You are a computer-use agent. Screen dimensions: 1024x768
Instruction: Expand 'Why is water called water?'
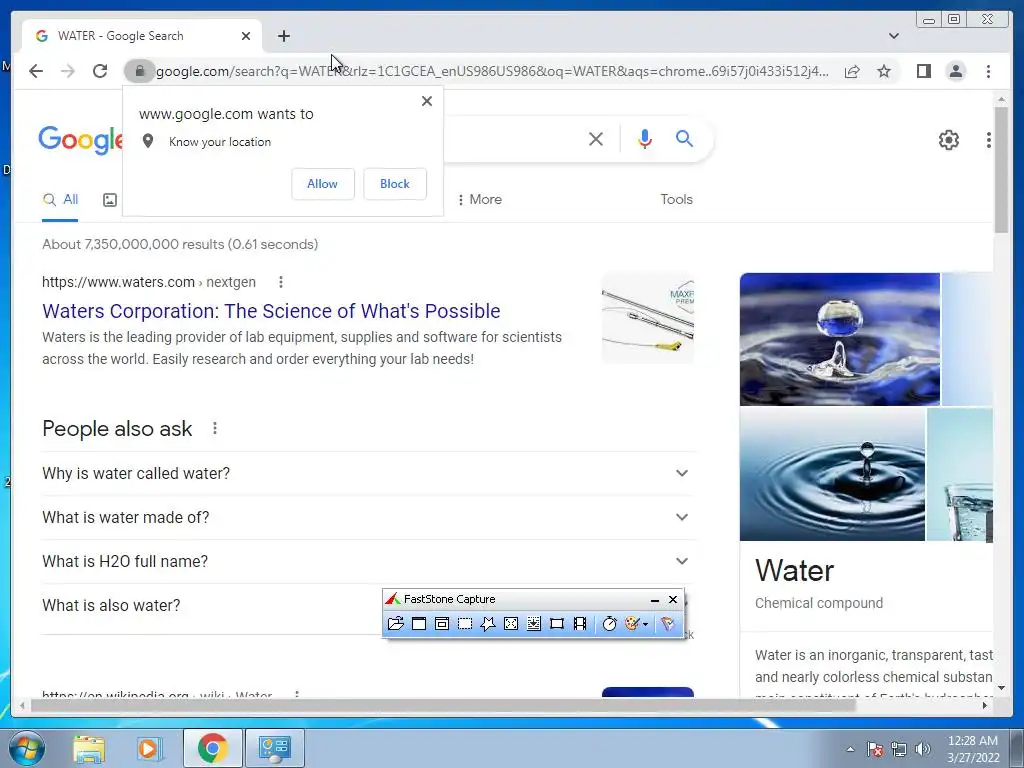368,473
